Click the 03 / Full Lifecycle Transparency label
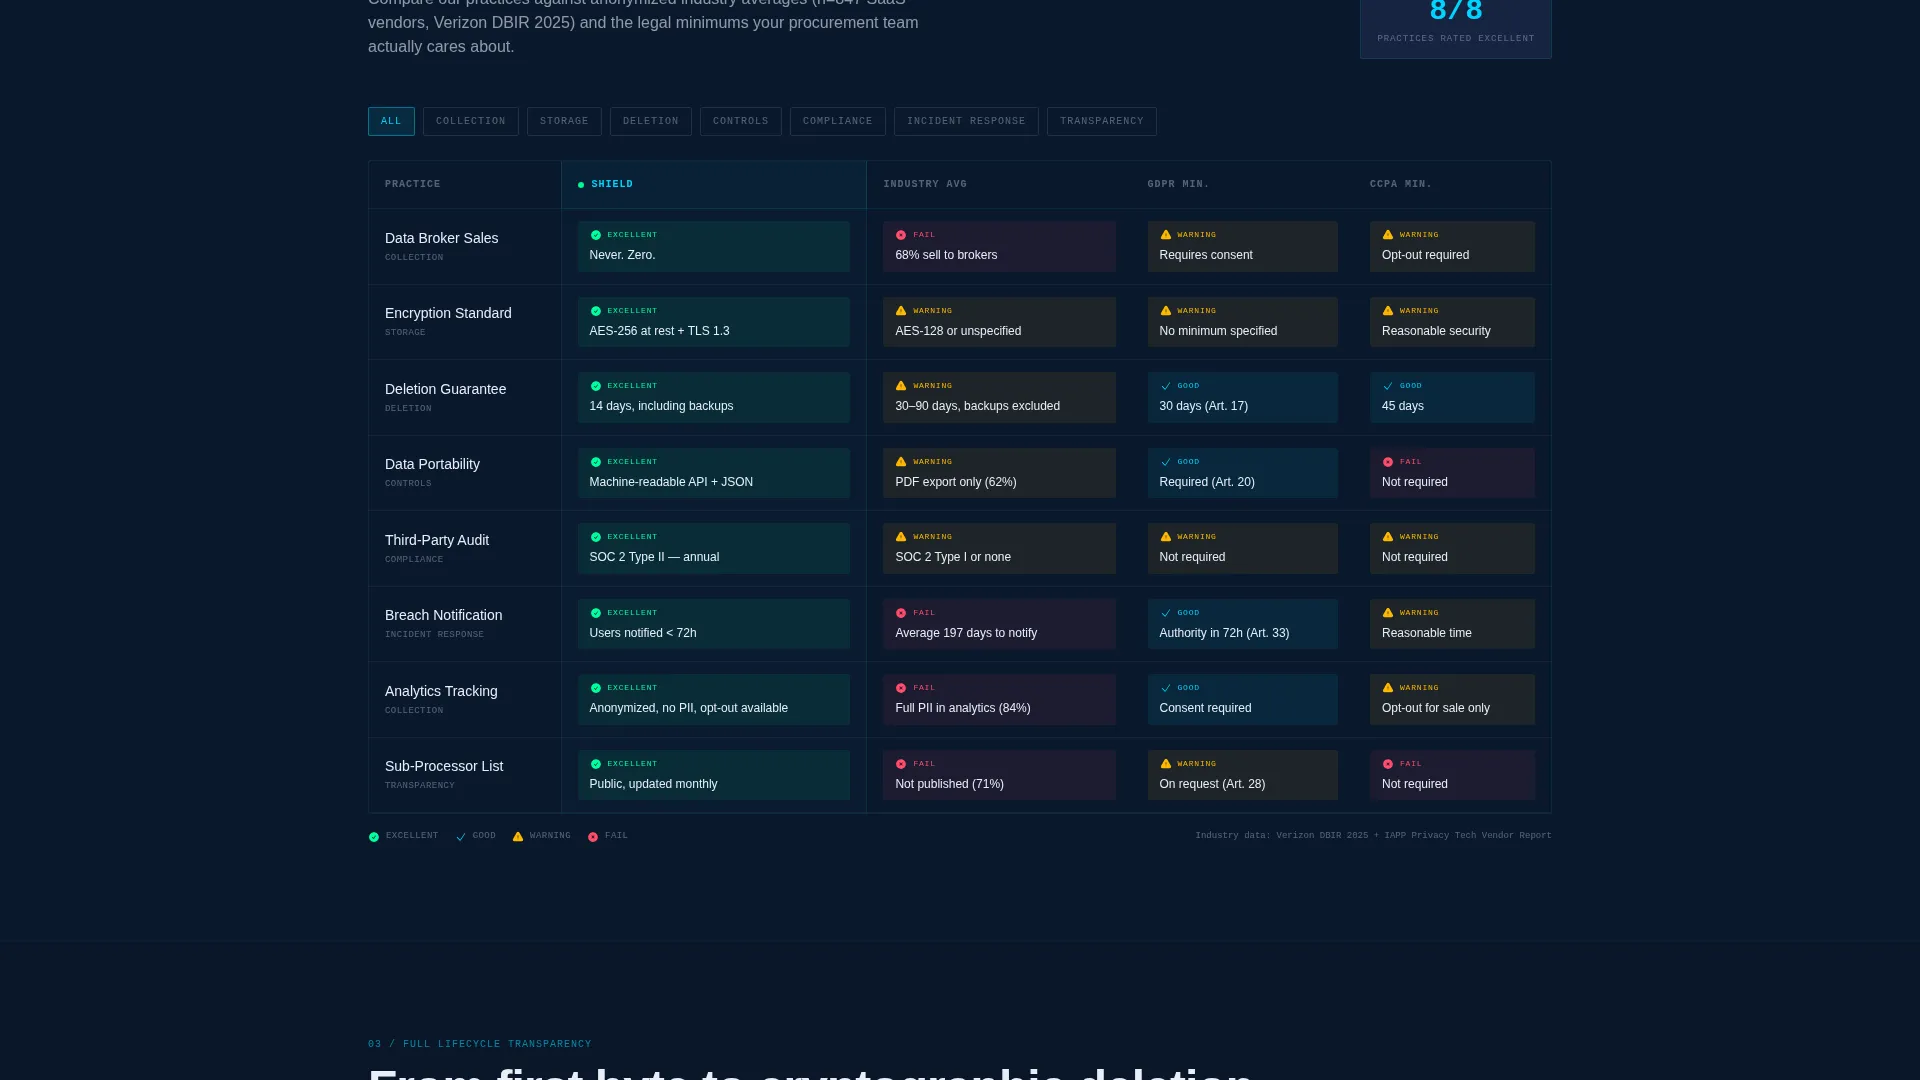Viewport: 1920px width, 1080px height. tap(480, 1044)
